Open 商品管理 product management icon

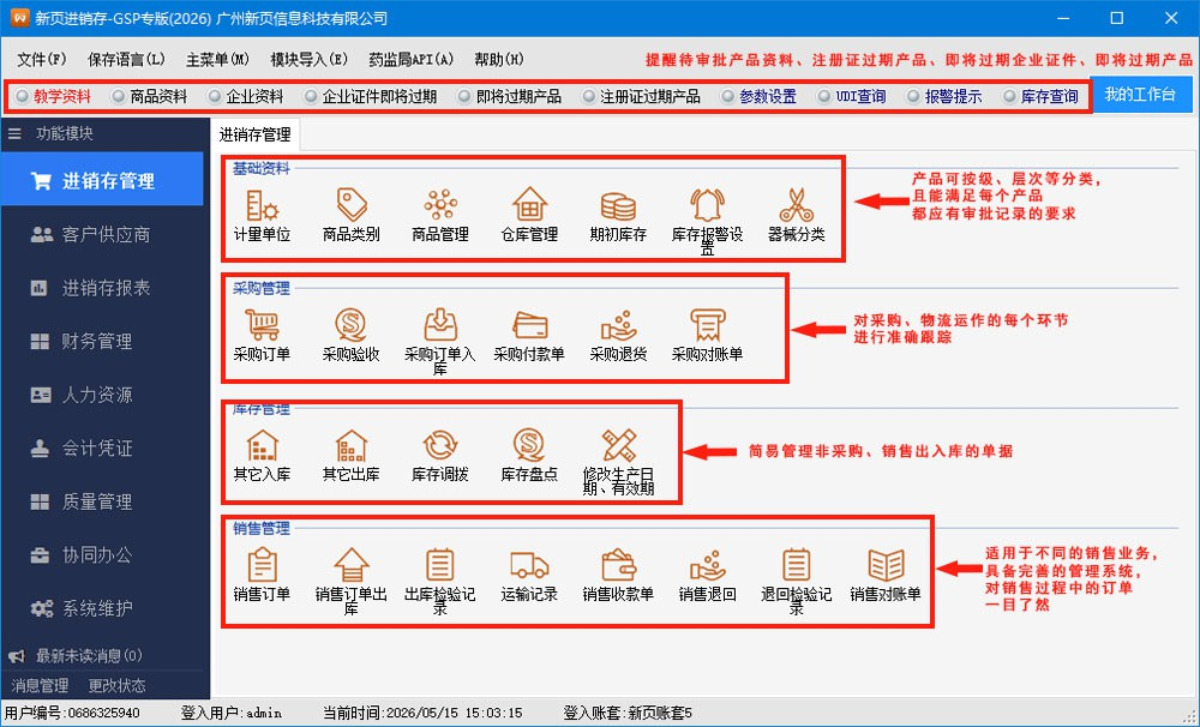coord(440,206)
